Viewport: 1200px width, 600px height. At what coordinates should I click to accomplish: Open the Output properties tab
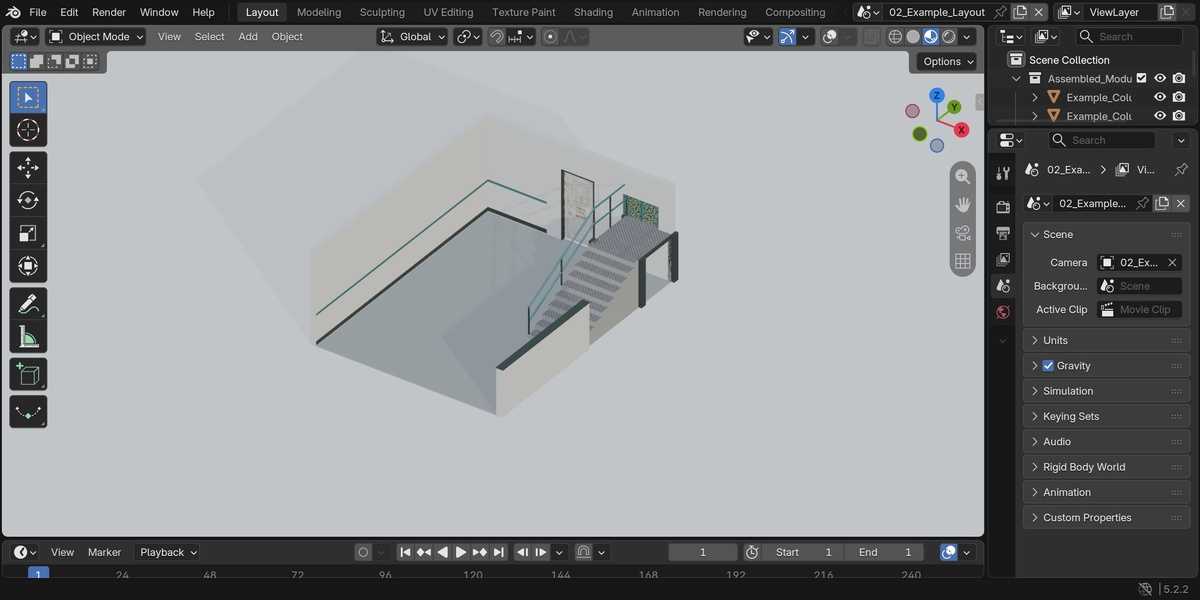click(1003, 233)
